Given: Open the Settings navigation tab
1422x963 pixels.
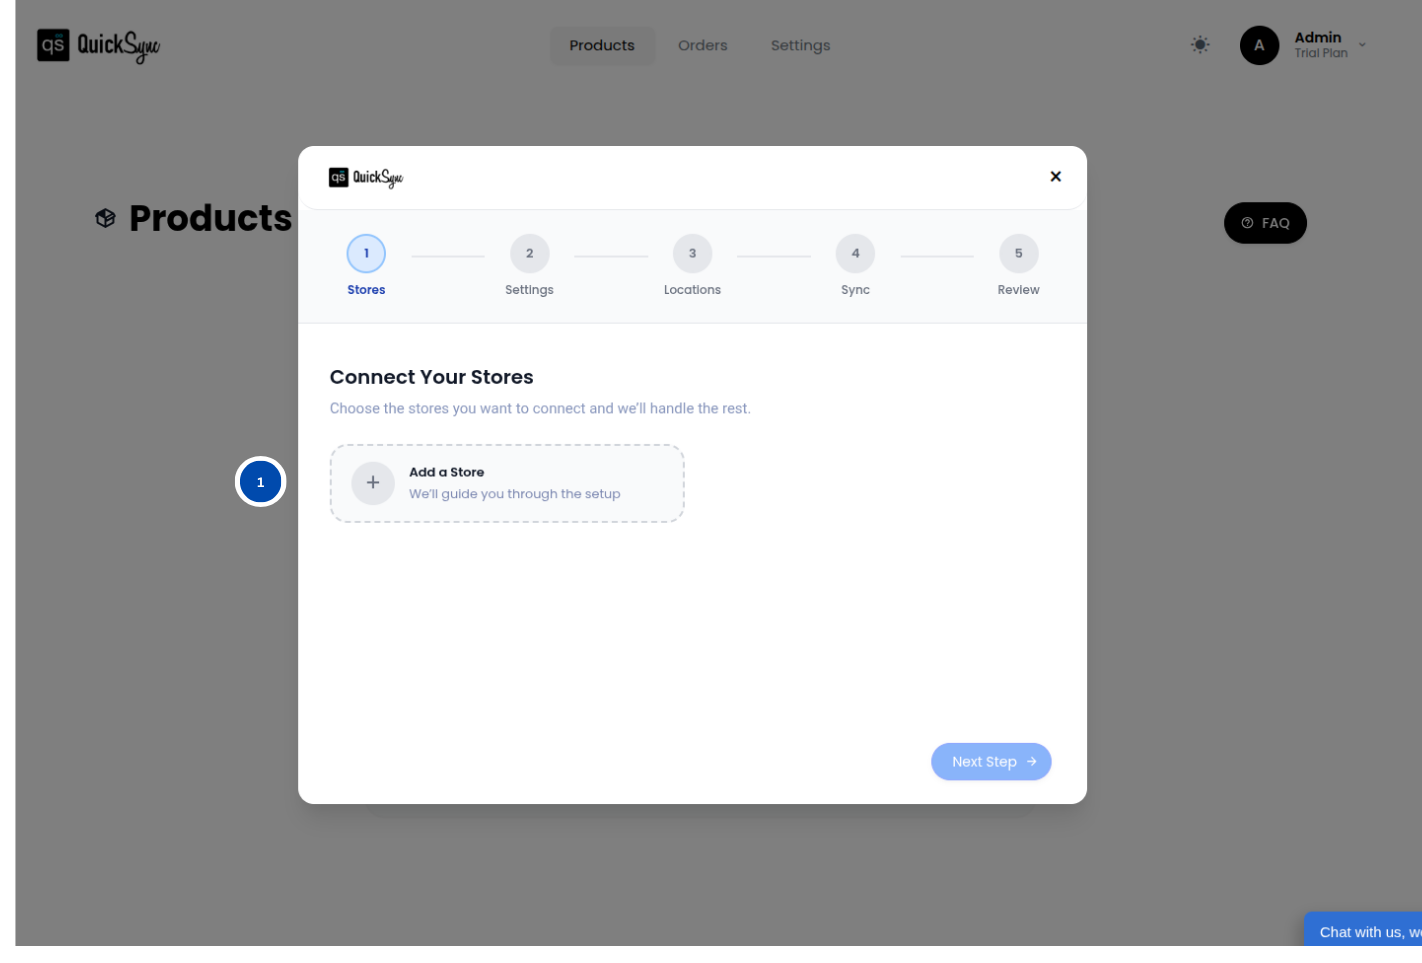Looking at the screenshot, I should point(800,45).
